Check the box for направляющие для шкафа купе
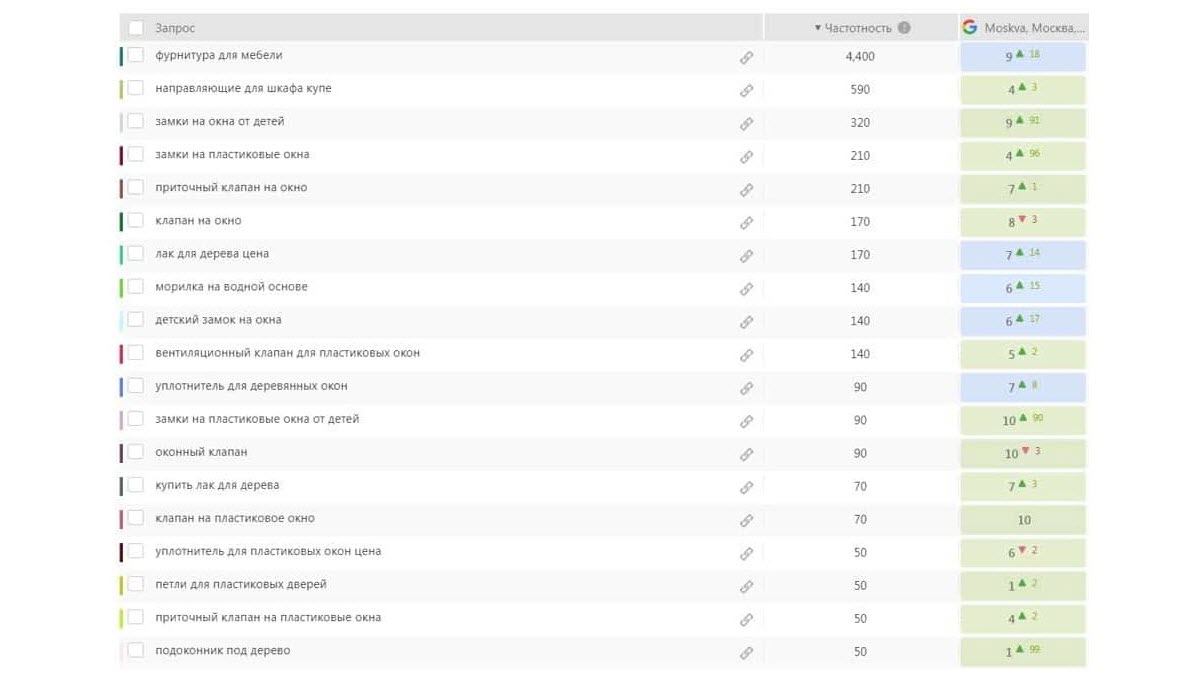 click(x=136, y=89)
